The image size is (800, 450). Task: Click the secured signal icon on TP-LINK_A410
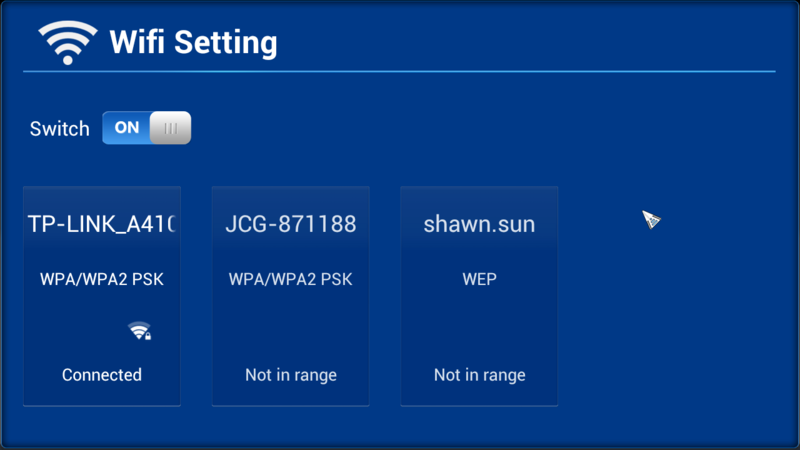click(140, 331)
